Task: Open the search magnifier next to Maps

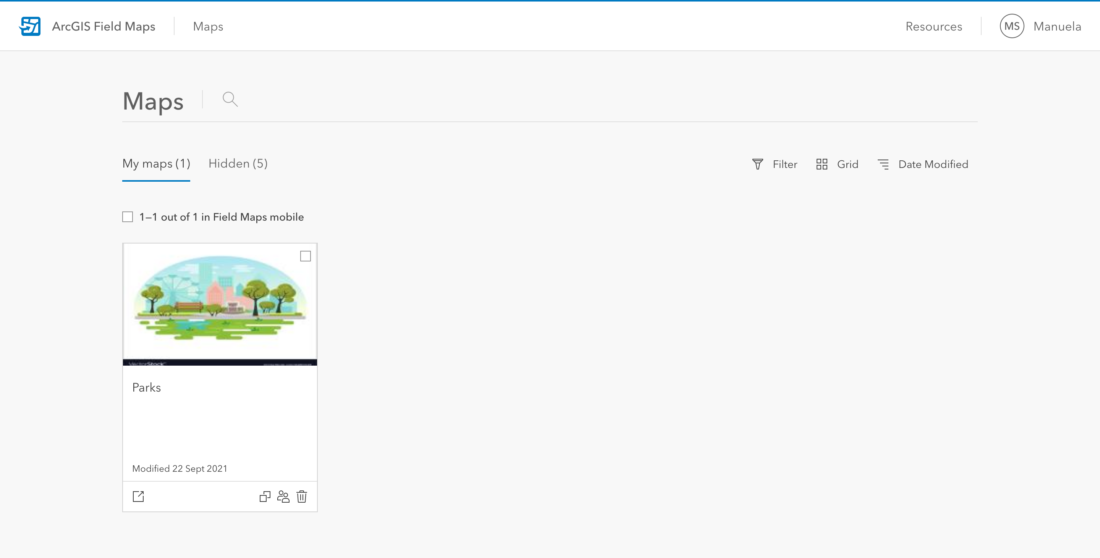Action: pos(230,99)
